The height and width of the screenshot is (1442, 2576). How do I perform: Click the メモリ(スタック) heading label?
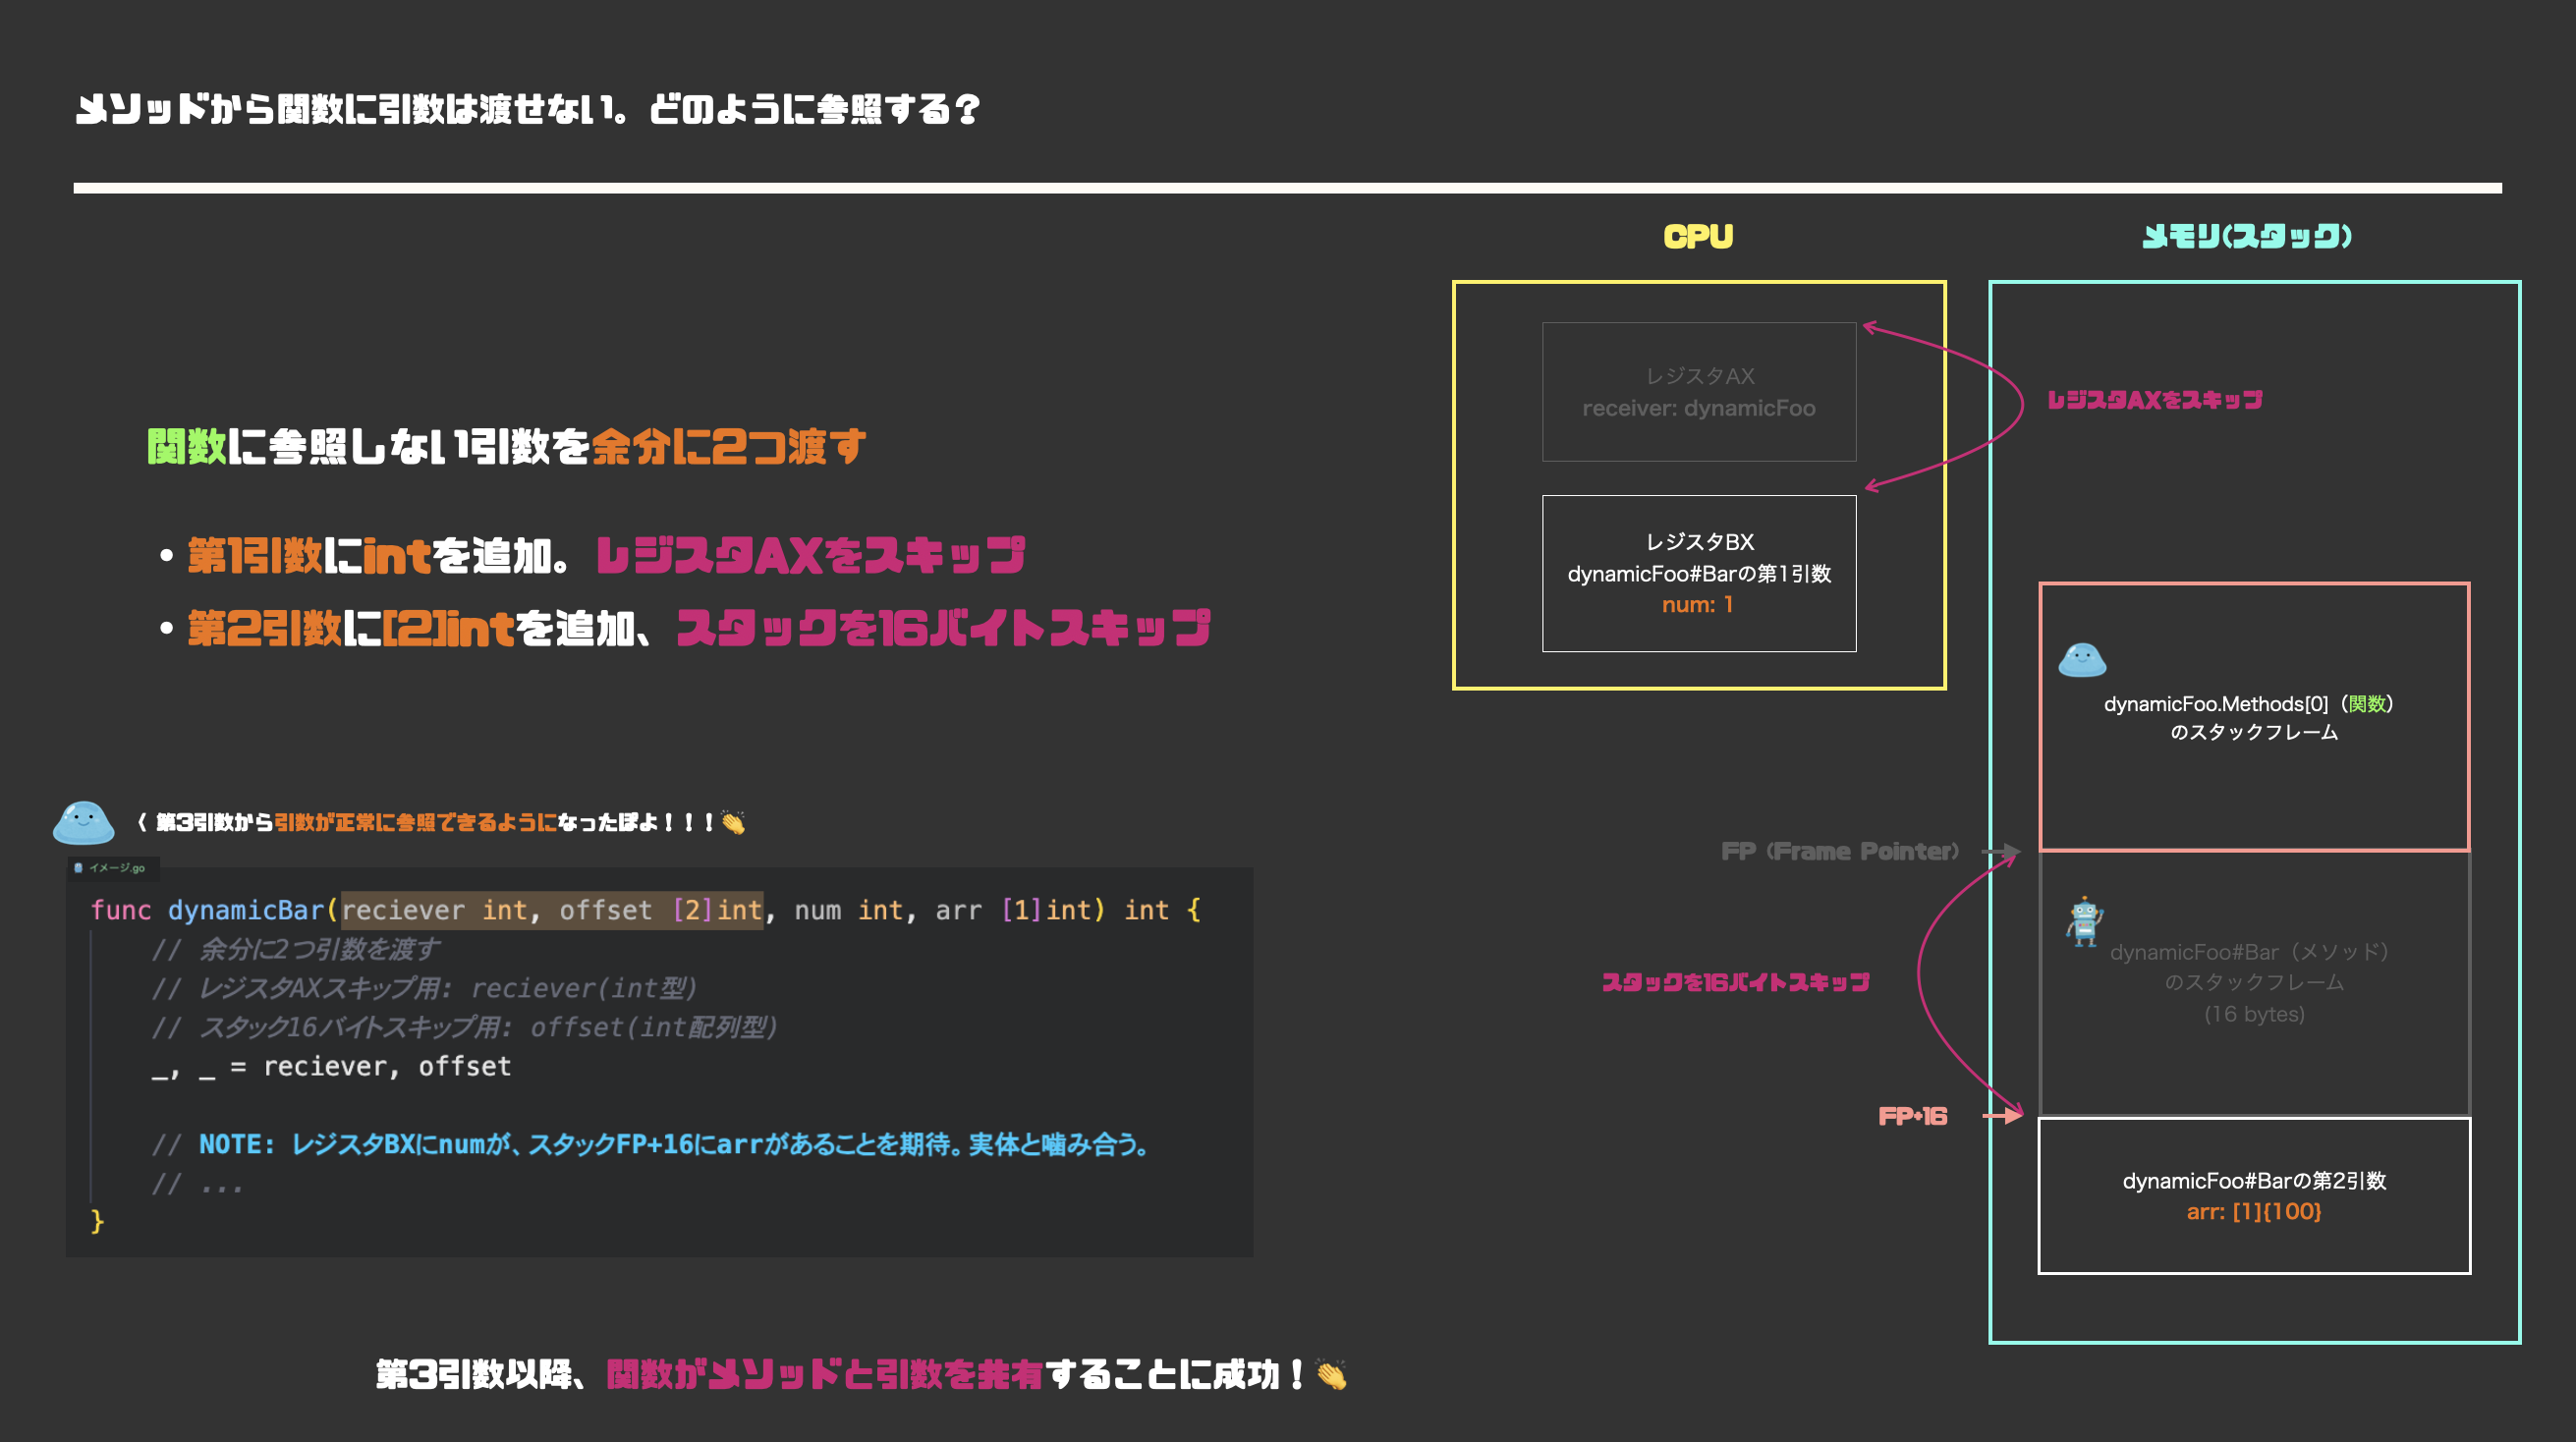2246,237
